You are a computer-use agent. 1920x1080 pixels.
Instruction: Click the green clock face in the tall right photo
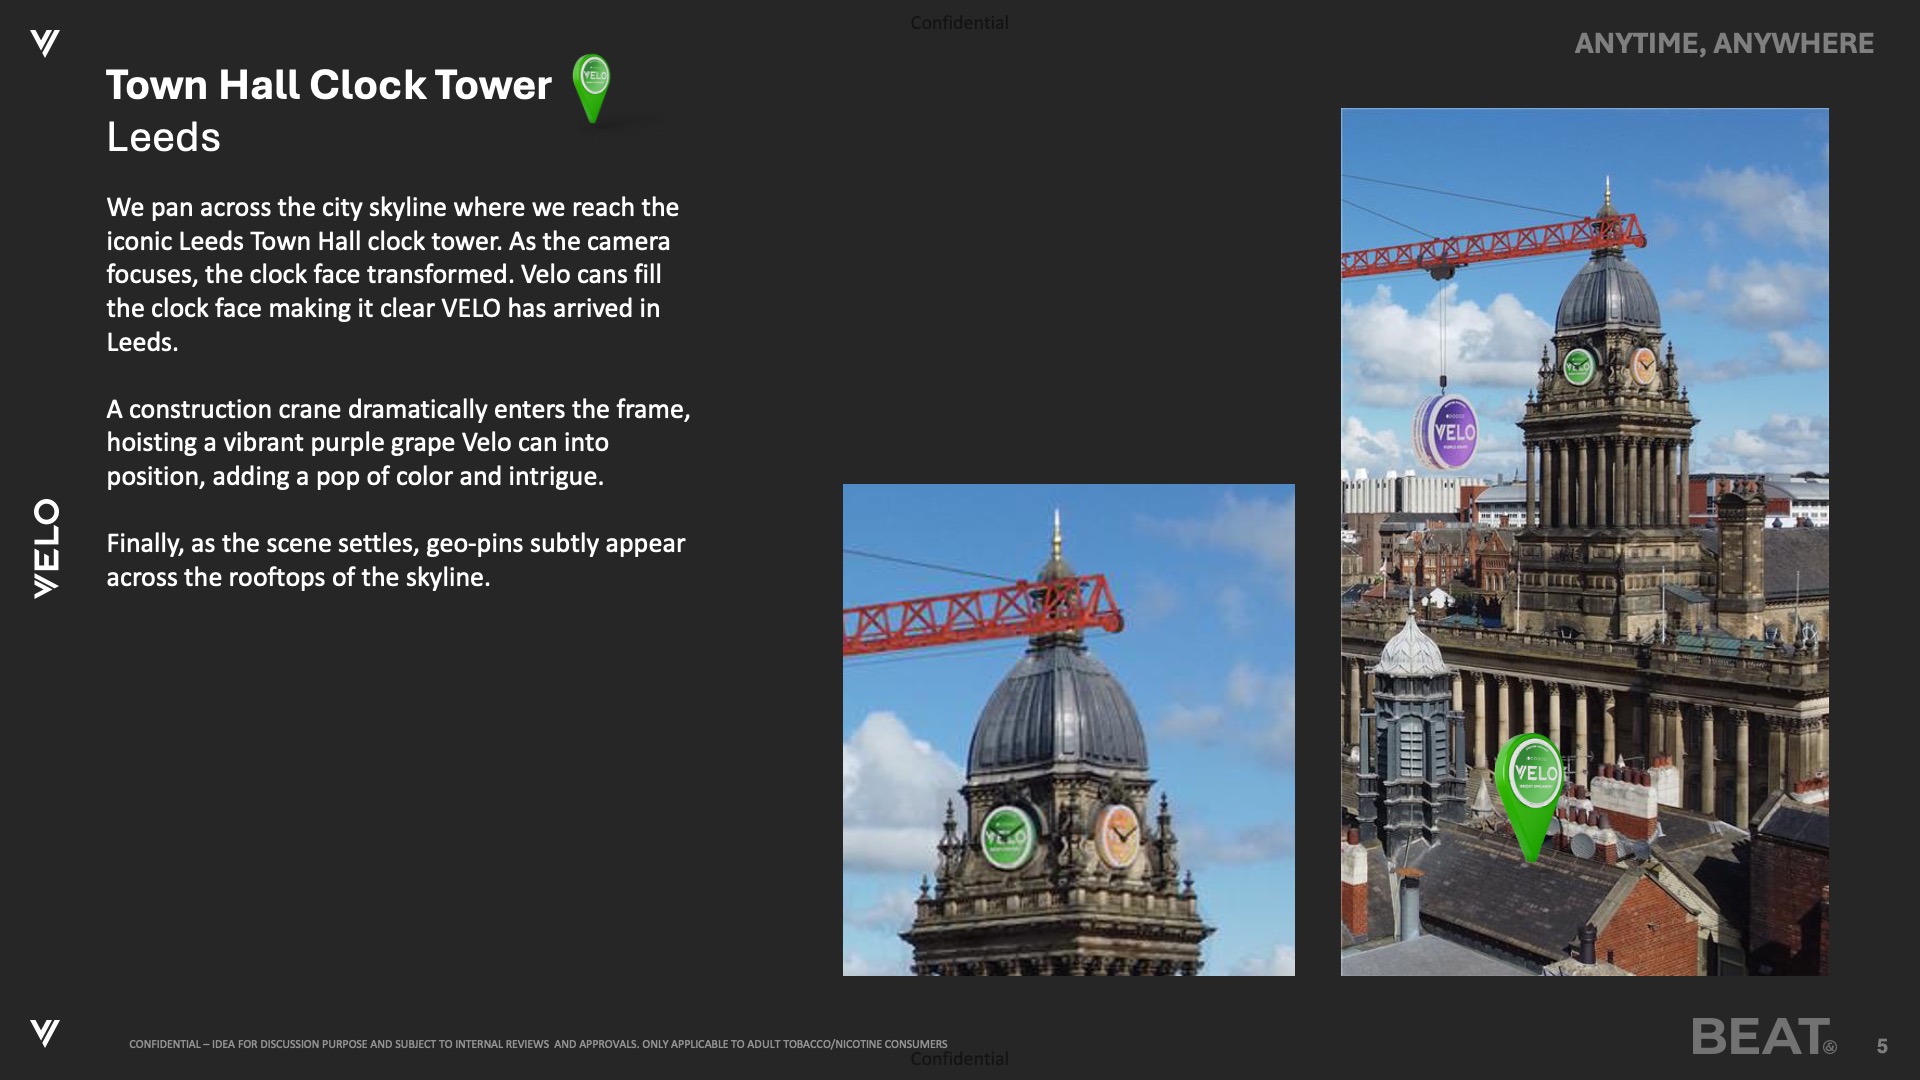1577,366
